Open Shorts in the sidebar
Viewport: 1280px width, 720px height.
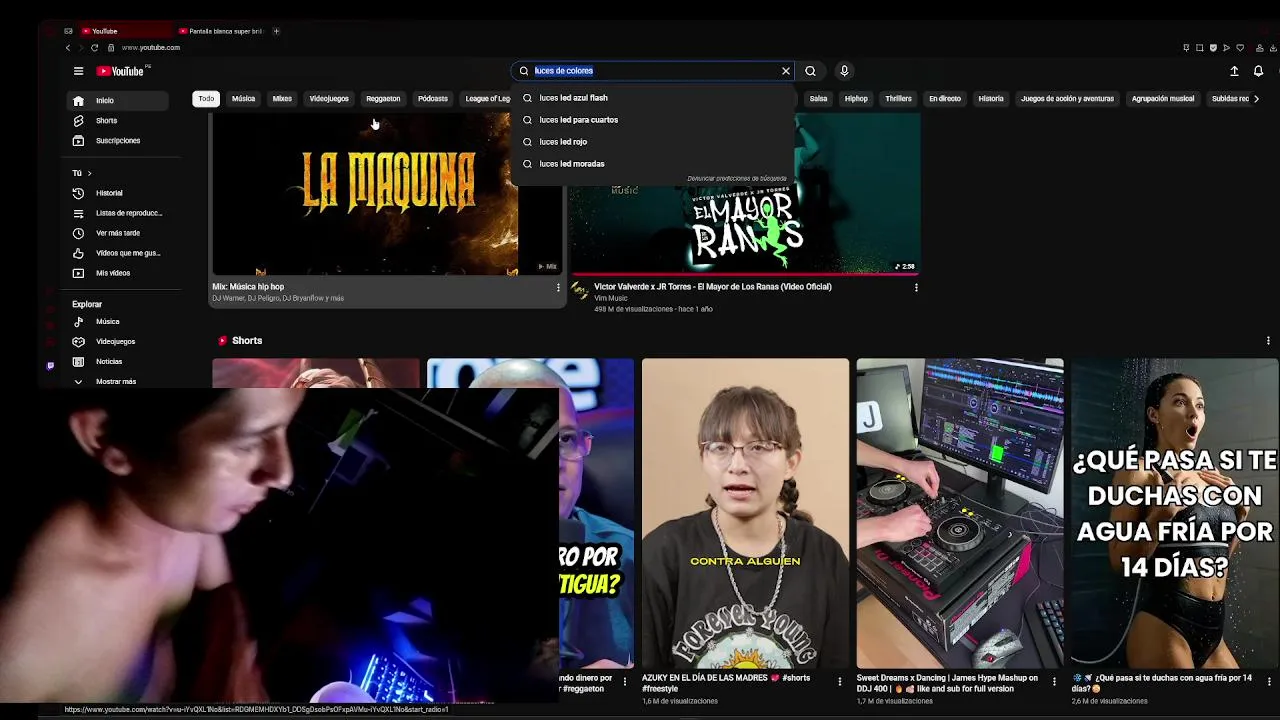tap(118, 121)
